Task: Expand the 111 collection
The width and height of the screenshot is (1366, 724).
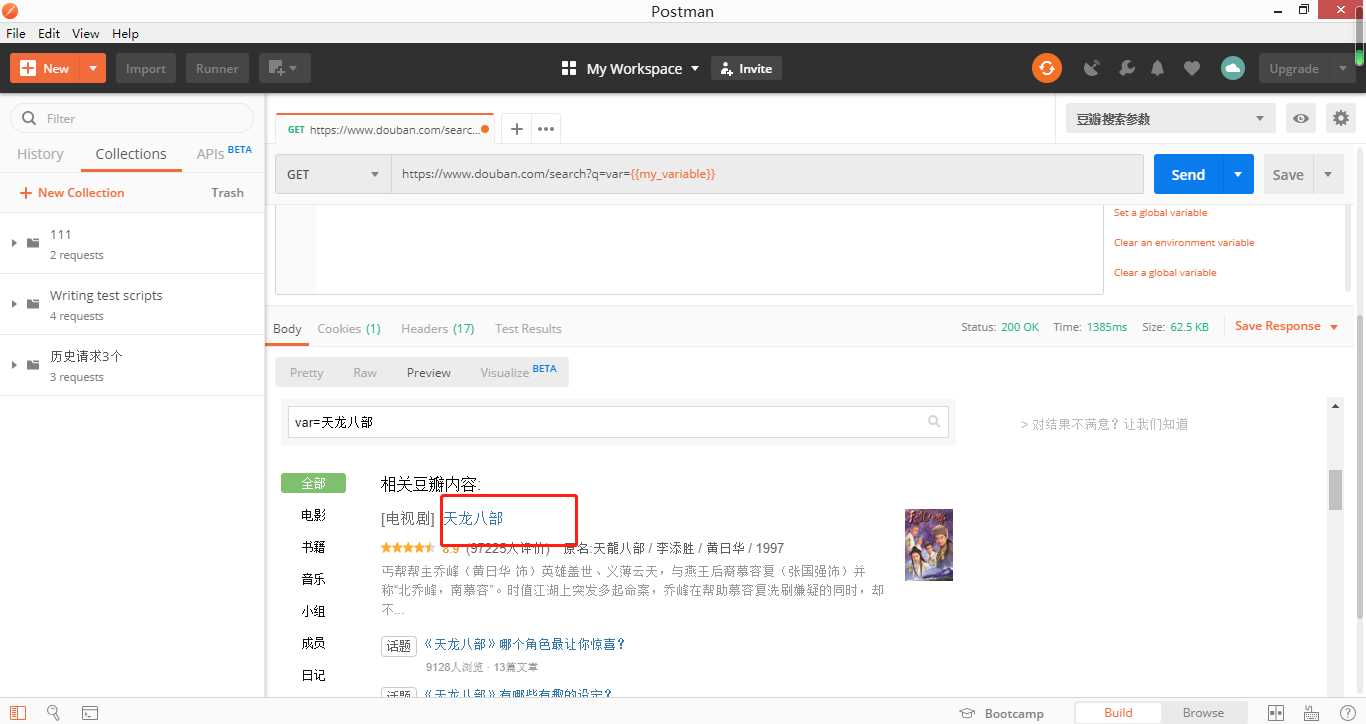Action: pos(14,243)
